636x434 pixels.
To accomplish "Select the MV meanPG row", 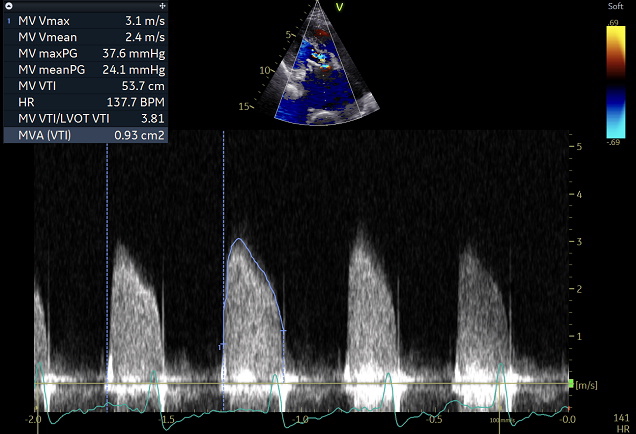I will (85, 69).
